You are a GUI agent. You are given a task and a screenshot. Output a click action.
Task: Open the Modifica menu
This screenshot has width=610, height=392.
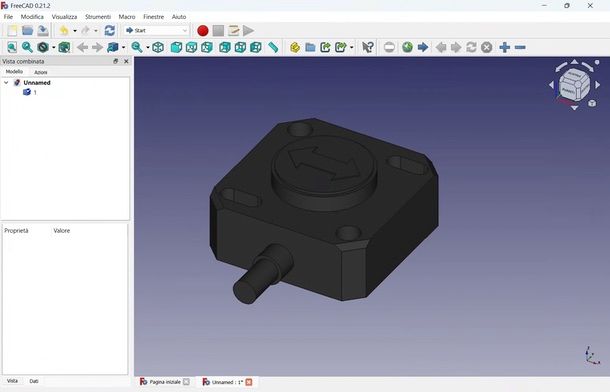click(32, 17)
